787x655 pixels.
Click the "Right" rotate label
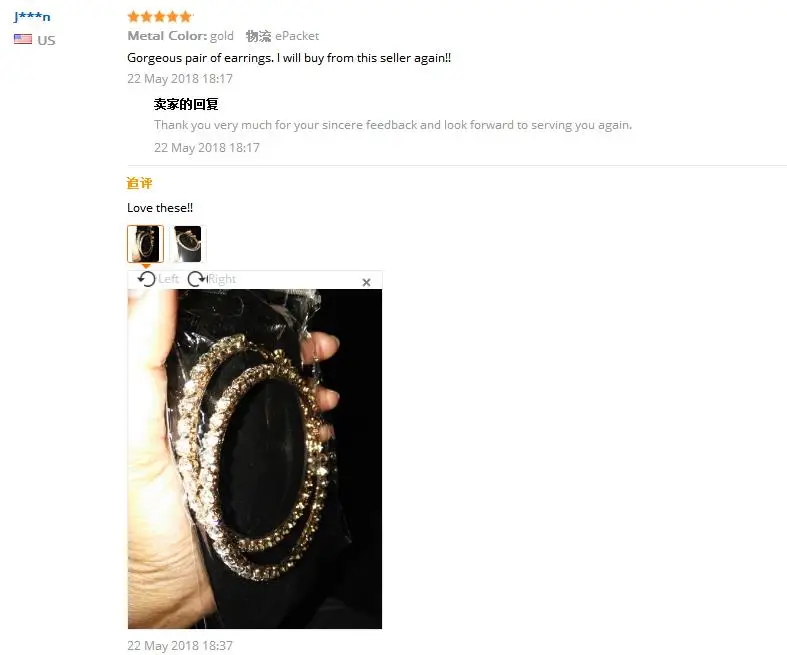click(x=222, y=279)
